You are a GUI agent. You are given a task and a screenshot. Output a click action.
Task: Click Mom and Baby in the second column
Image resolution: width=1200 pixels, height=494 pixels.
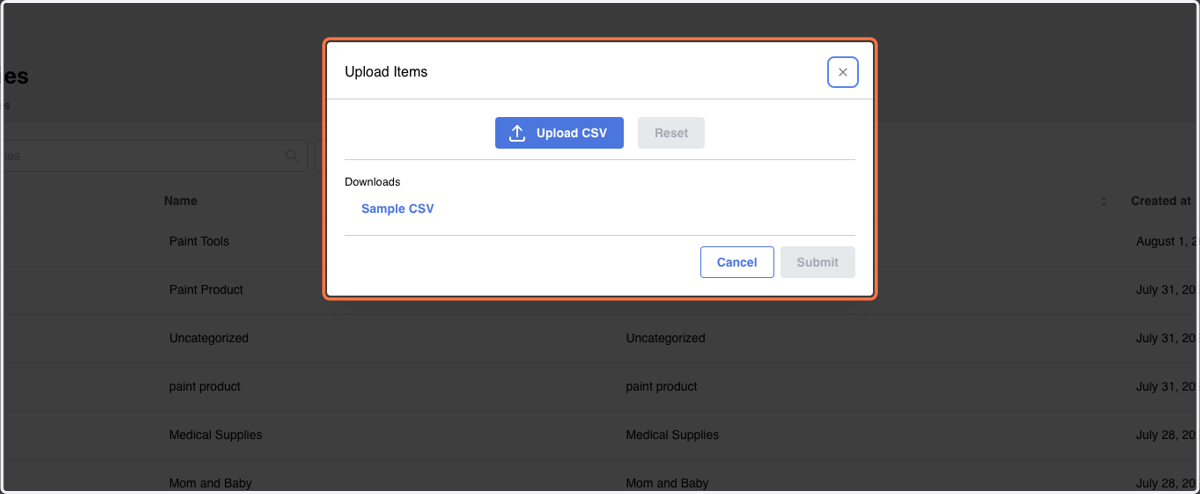click(667, 483)
